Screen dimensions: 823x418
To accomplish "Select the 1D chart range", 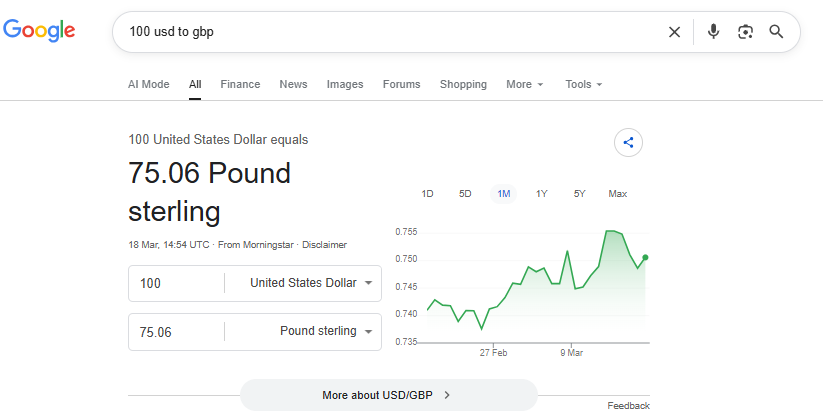I will click(427, 194).
